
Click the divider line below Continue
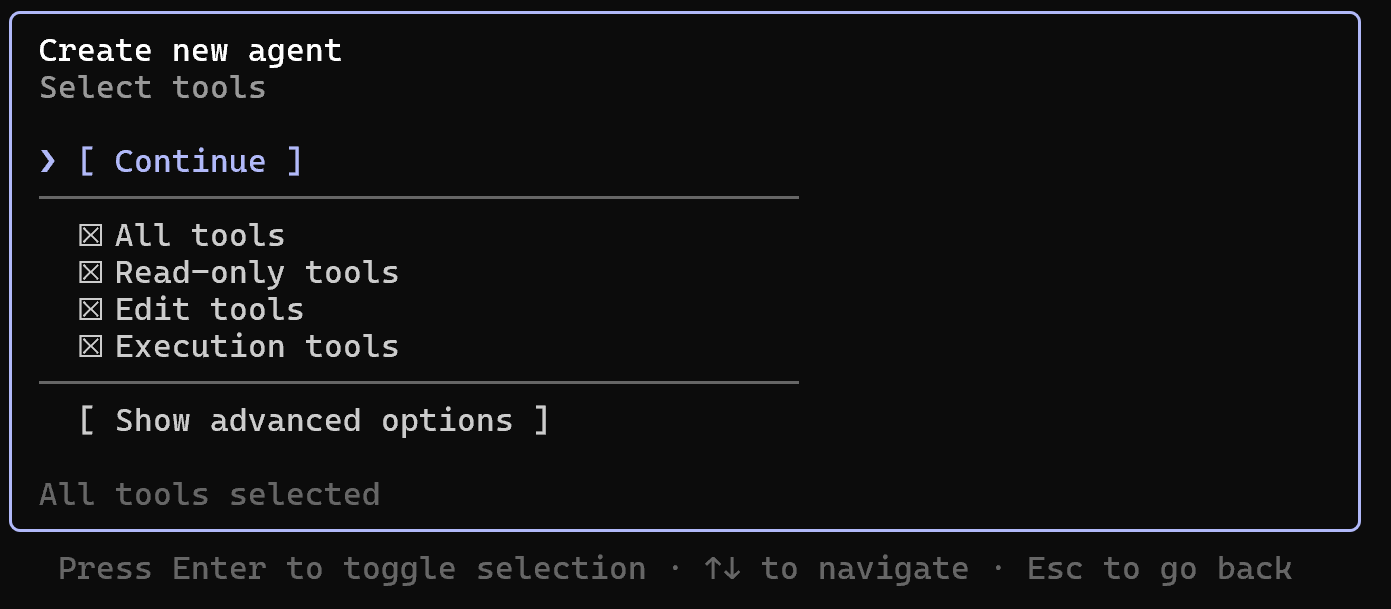click(x=418, y=198)
